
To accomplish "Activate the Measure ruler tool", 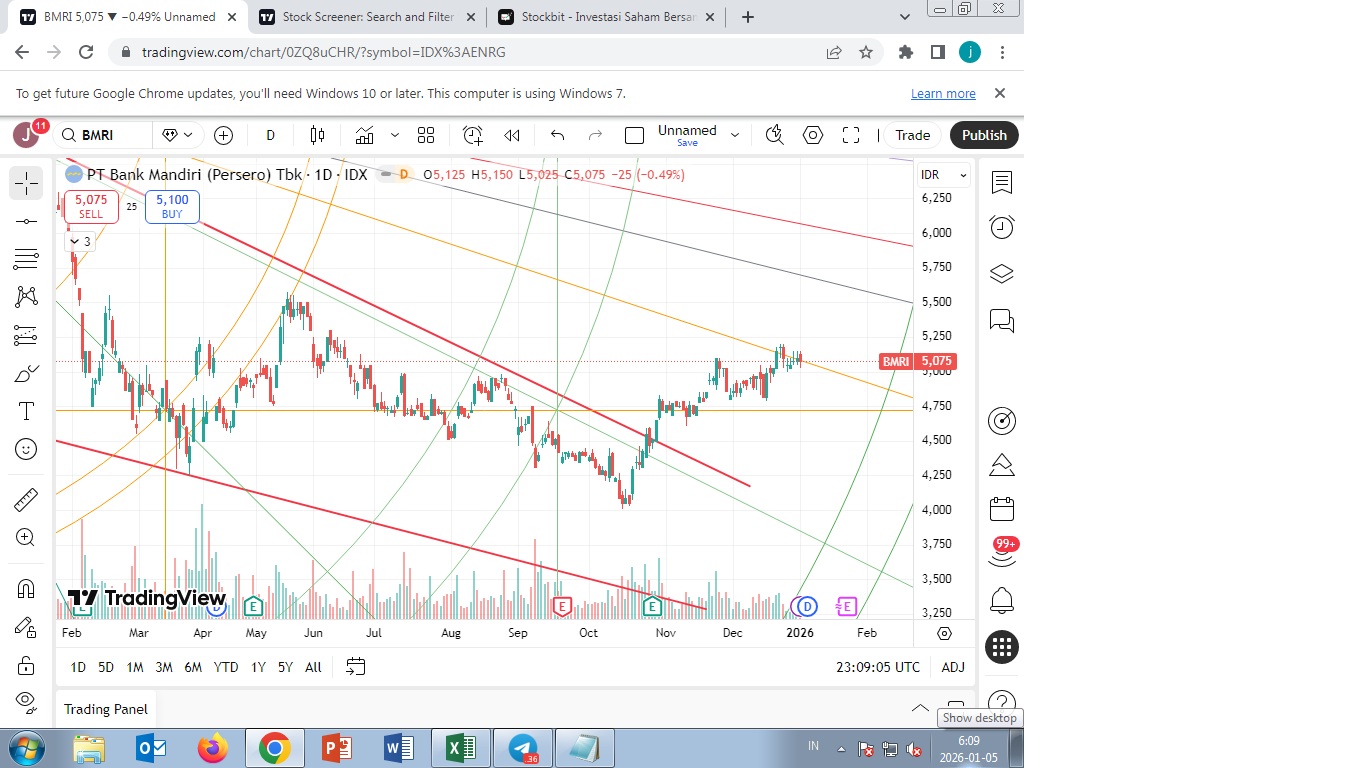I will (26, 499).
